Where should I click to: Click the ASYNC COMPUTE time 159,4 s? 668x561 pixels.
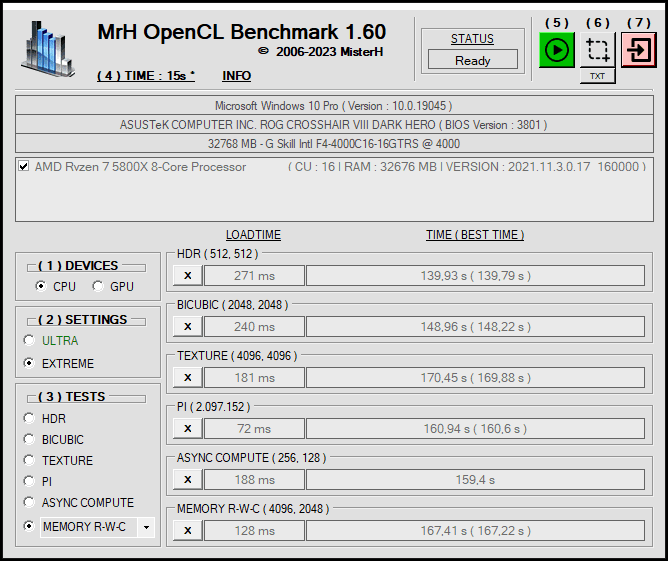click(475, 480)
